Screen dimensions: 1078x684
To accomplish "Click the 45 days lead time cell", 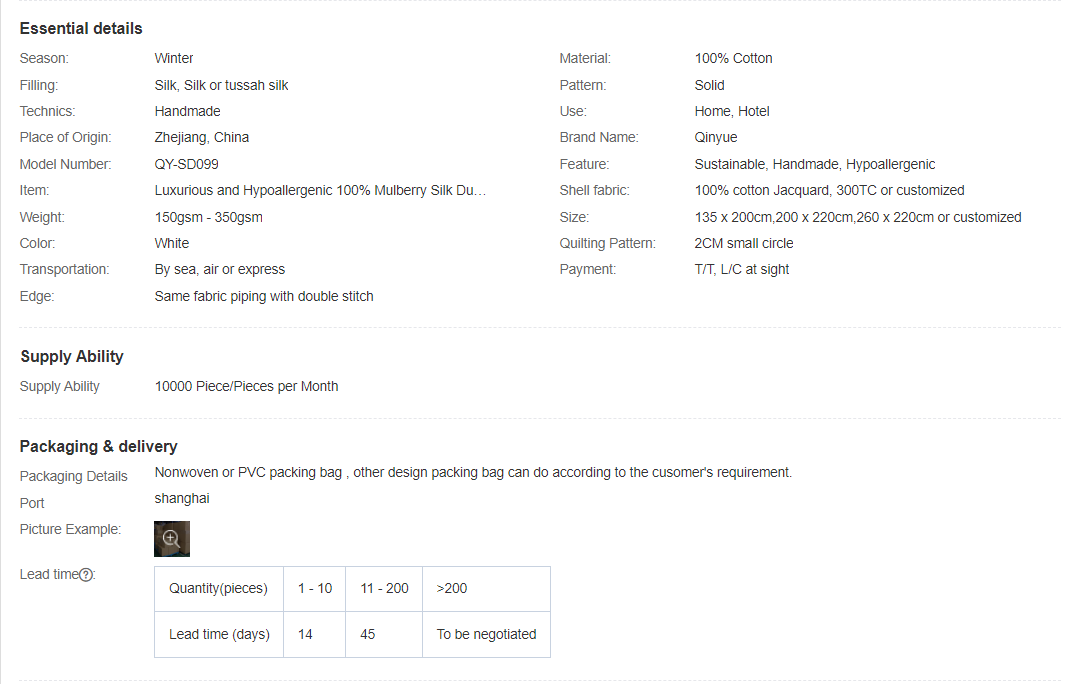I will pyautogui.click(x=384, y=634).
